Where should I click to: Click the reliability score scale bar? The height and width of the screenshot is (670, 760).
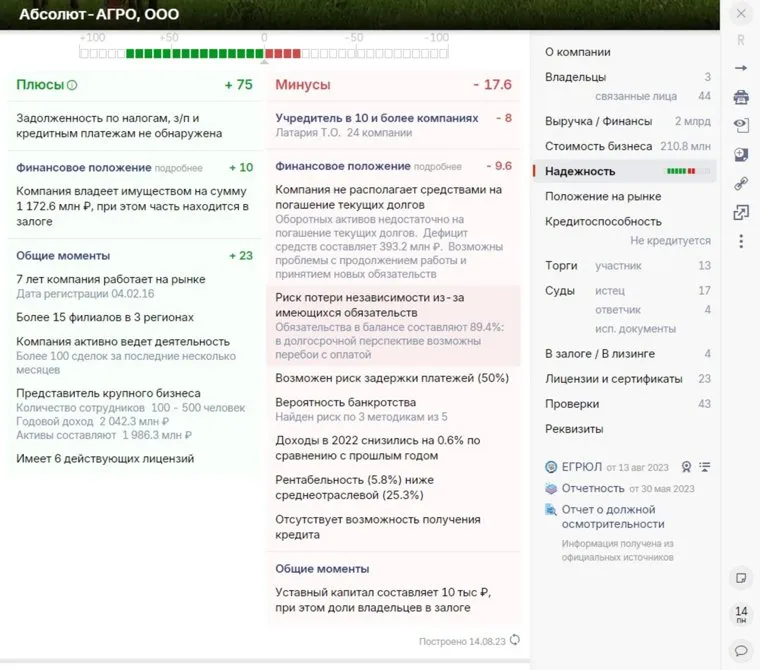click(x=264, y=53)
